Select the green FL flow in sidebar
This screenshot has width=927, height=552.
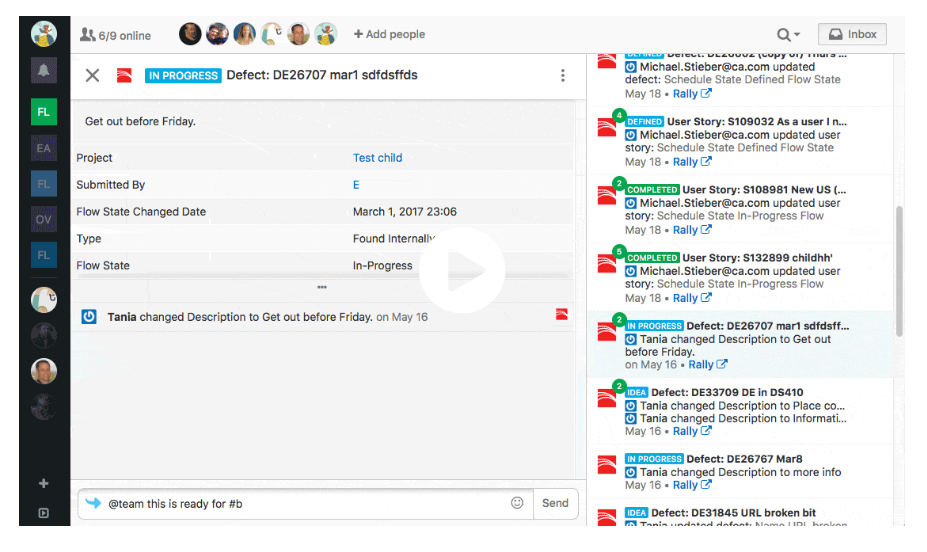[x=44, y=112]
